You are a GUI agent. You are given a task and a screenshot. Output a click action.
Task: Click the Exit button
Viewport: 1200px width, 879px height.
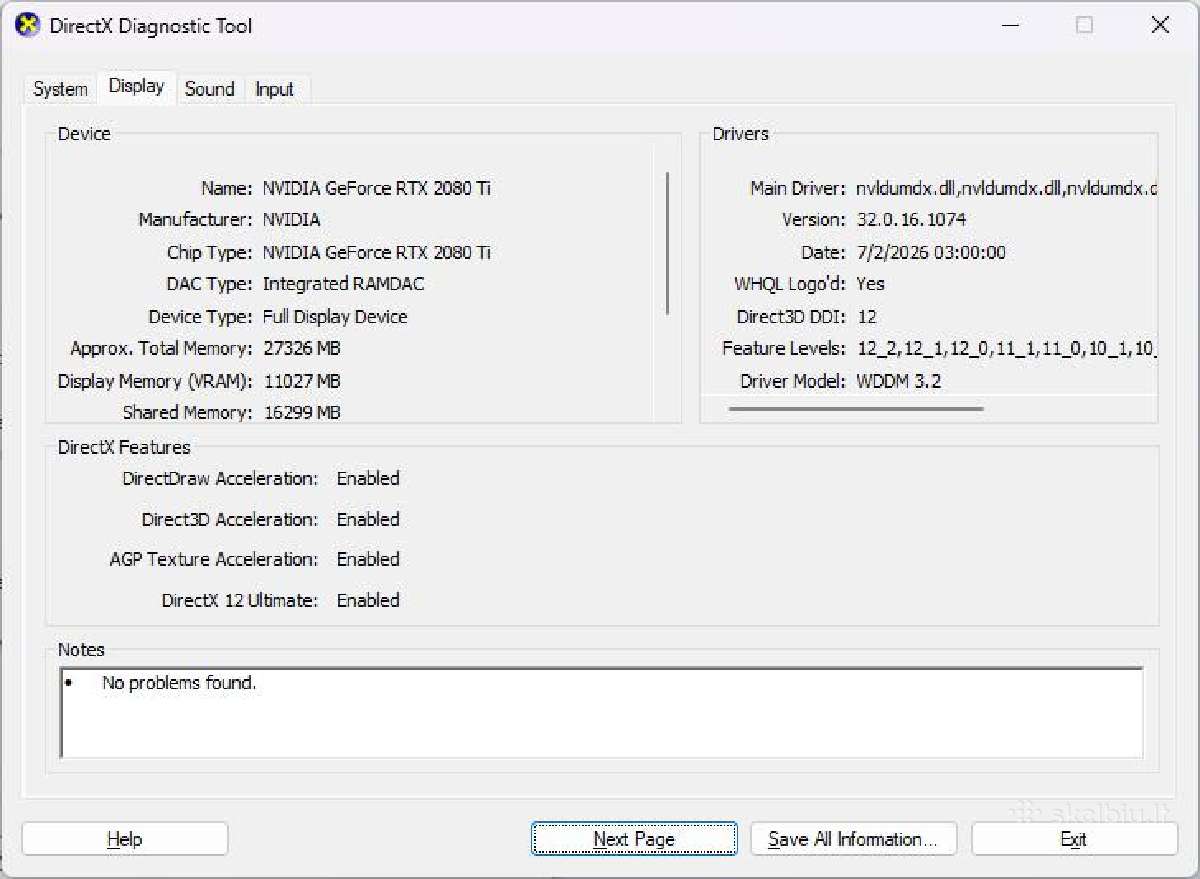coord(1074,839)
